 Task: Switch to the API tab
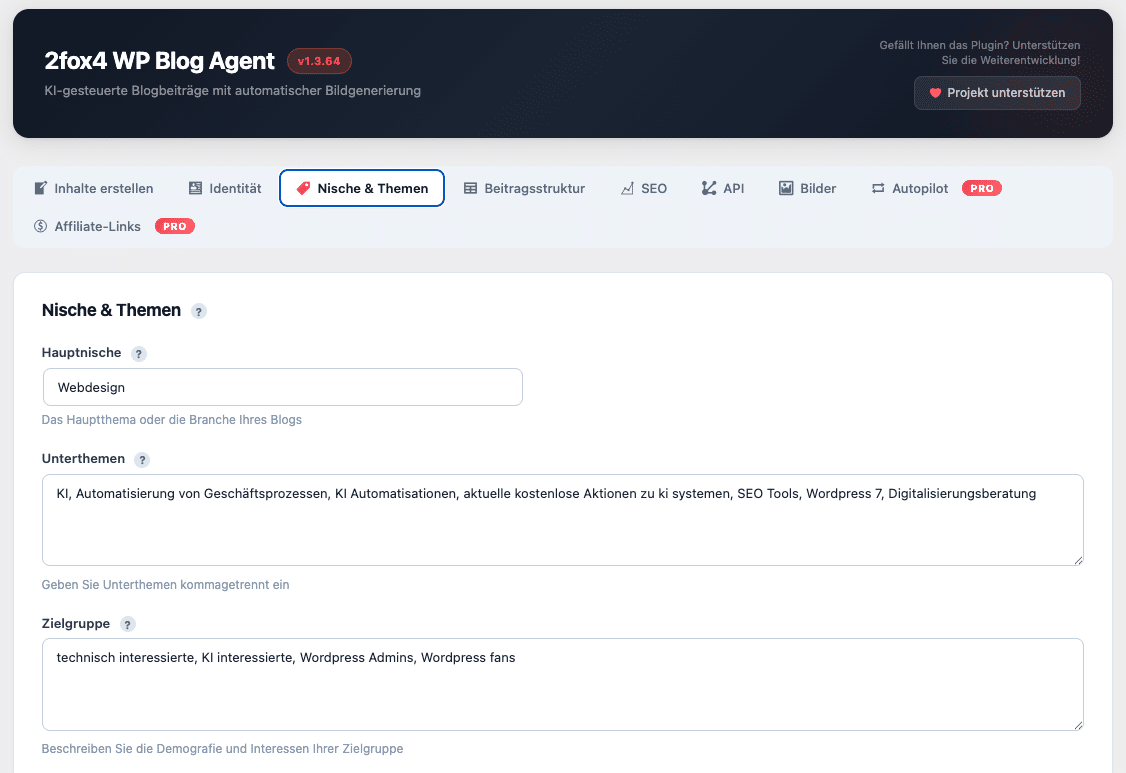click(722, 188)
